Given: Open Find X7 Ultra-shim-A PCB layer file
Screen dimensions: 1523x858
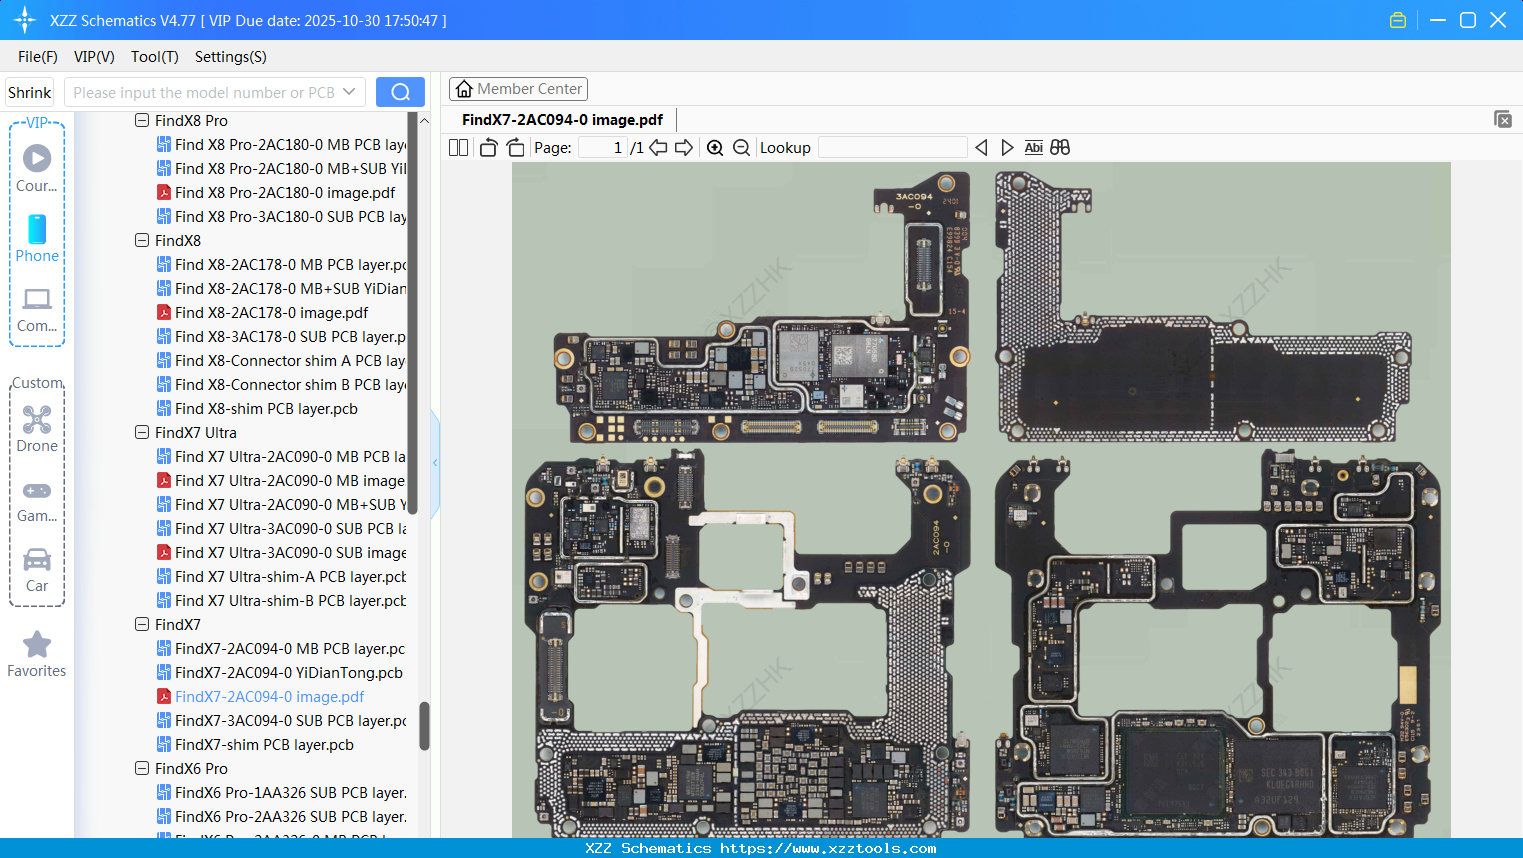Looking at the screenshot, I should [x=281, y=576].
